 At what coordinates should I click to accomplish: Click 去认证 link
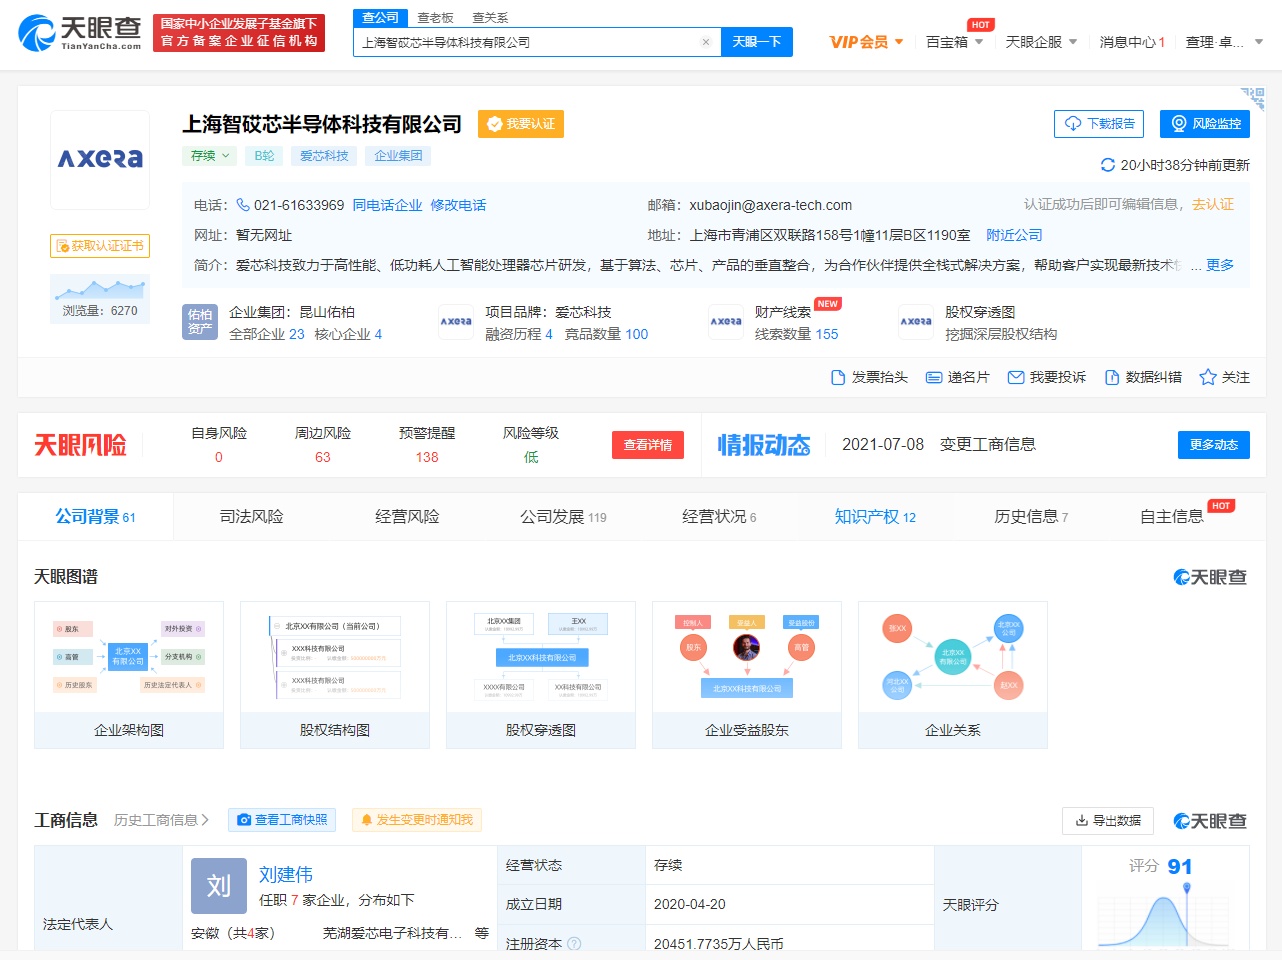(1213, 204)
